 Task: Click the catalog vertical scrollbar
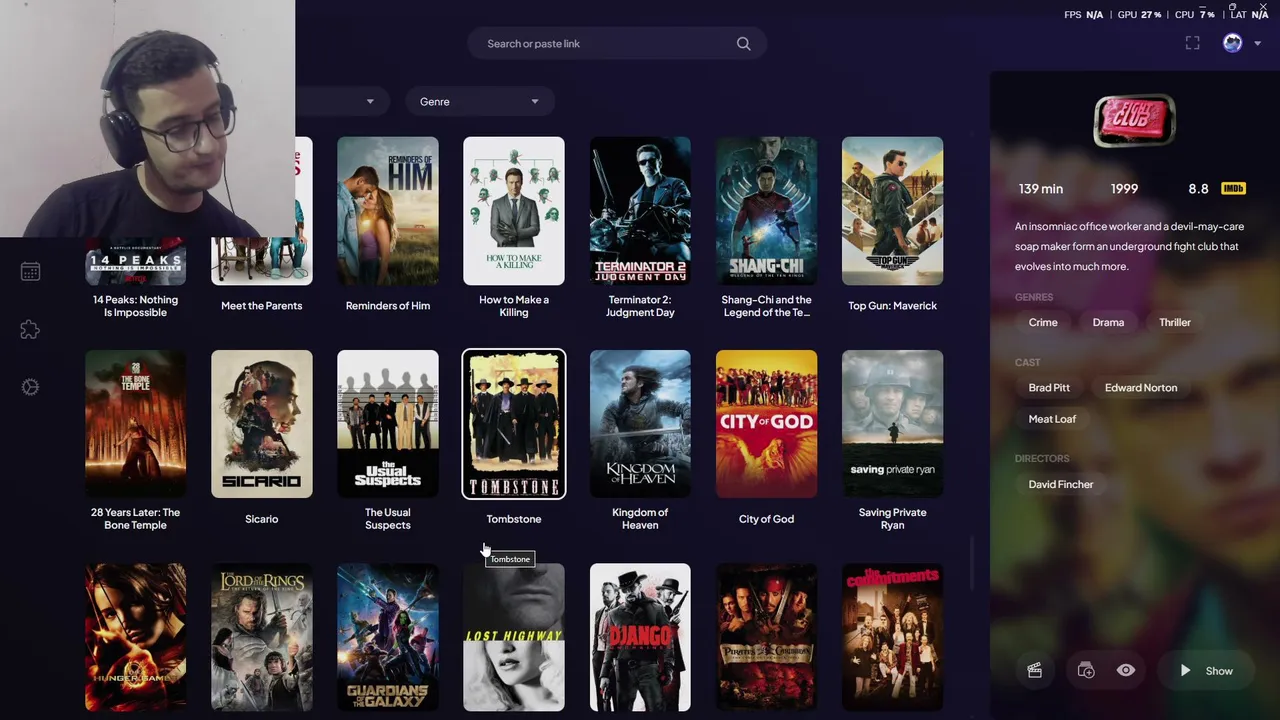tap(971, 565)
